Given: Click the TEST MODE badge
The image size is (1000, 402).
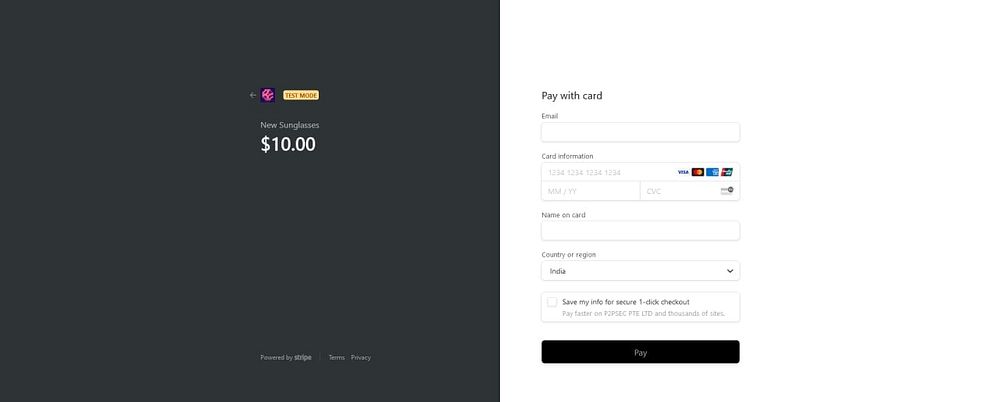Looking at the screenshot, I should click(x=301, y=95).
